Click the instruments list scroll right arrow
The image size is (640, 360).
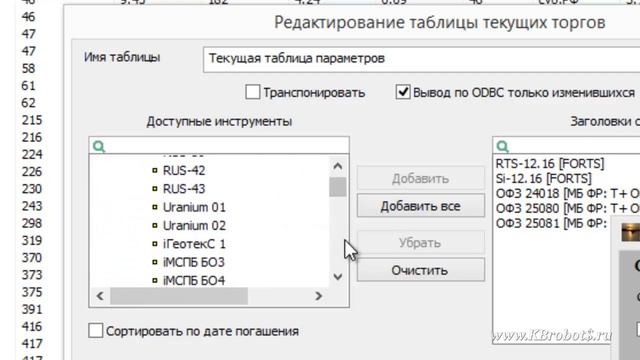(319, 296)
